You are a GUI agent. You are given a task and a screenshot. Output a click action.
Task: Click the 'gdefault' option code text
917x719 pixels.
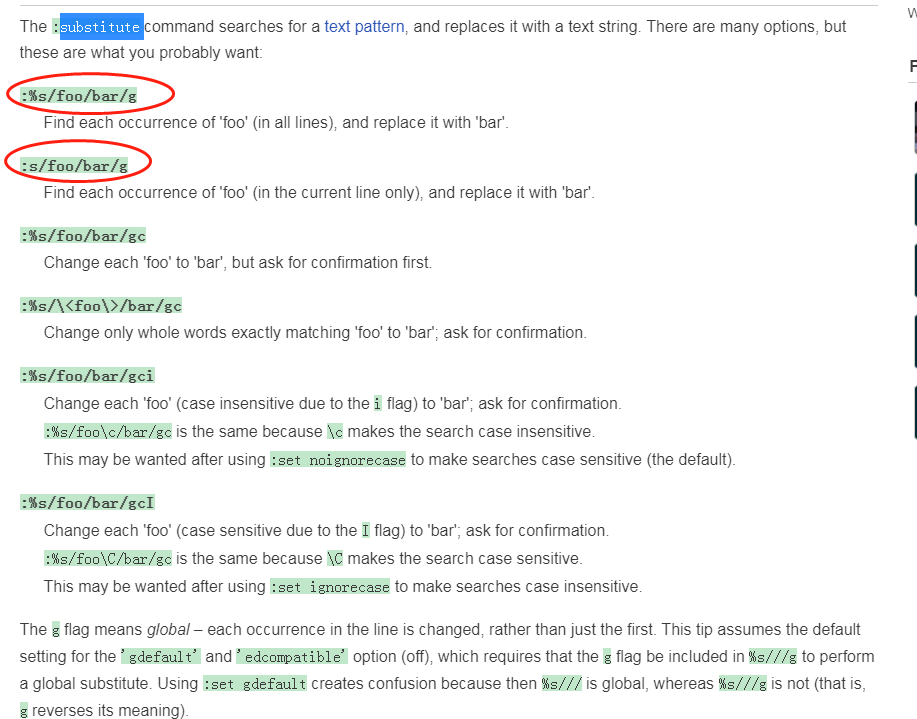pos(161,656)
